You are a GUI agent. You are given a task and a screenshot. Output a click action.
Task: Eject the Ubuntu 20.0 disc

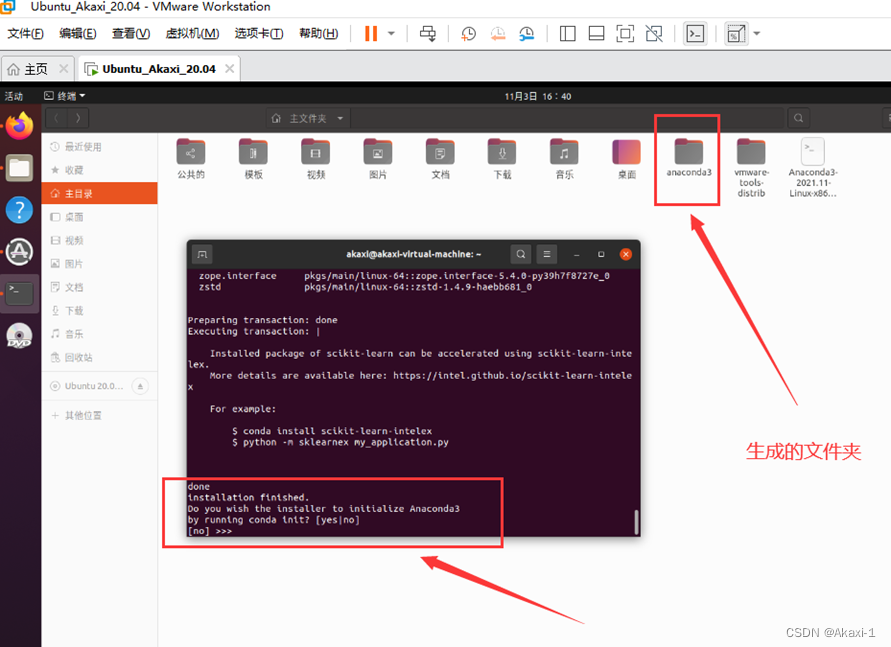pyautogui.click(x=140, y=386)
